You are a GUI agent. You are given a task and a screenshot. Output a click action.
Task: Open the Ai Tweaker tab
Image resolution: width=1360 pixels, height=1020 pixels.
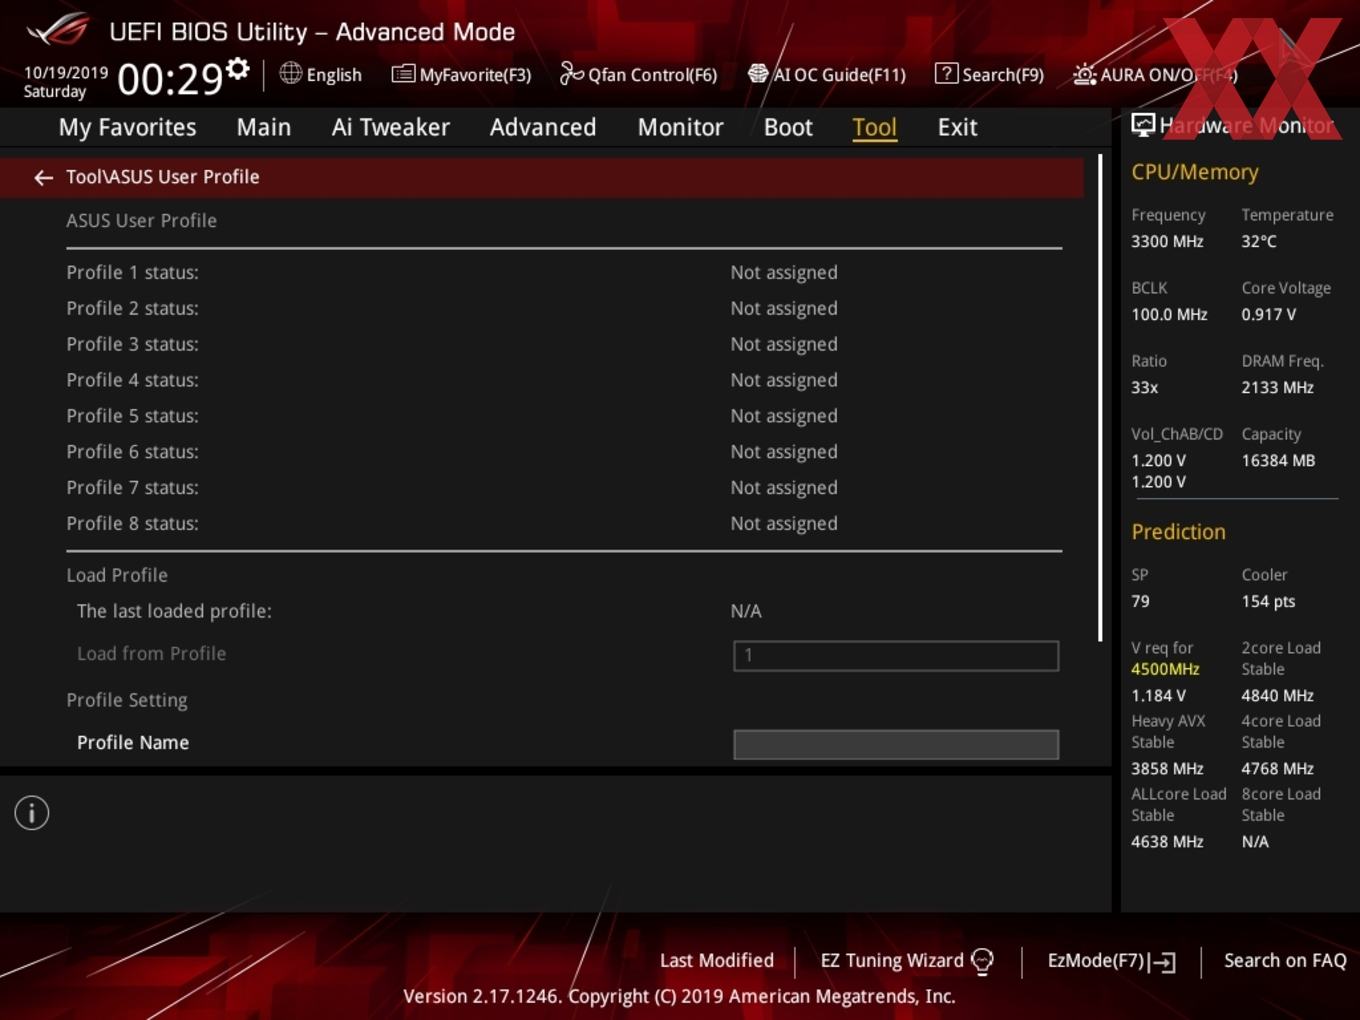(x=391, y=127)
